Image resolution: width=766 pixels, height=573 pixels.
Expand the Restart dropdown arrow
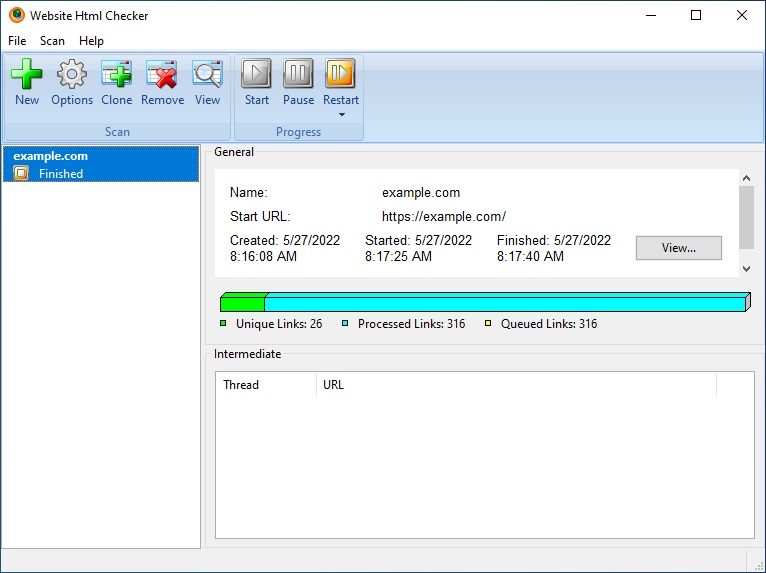coord(341,115)
